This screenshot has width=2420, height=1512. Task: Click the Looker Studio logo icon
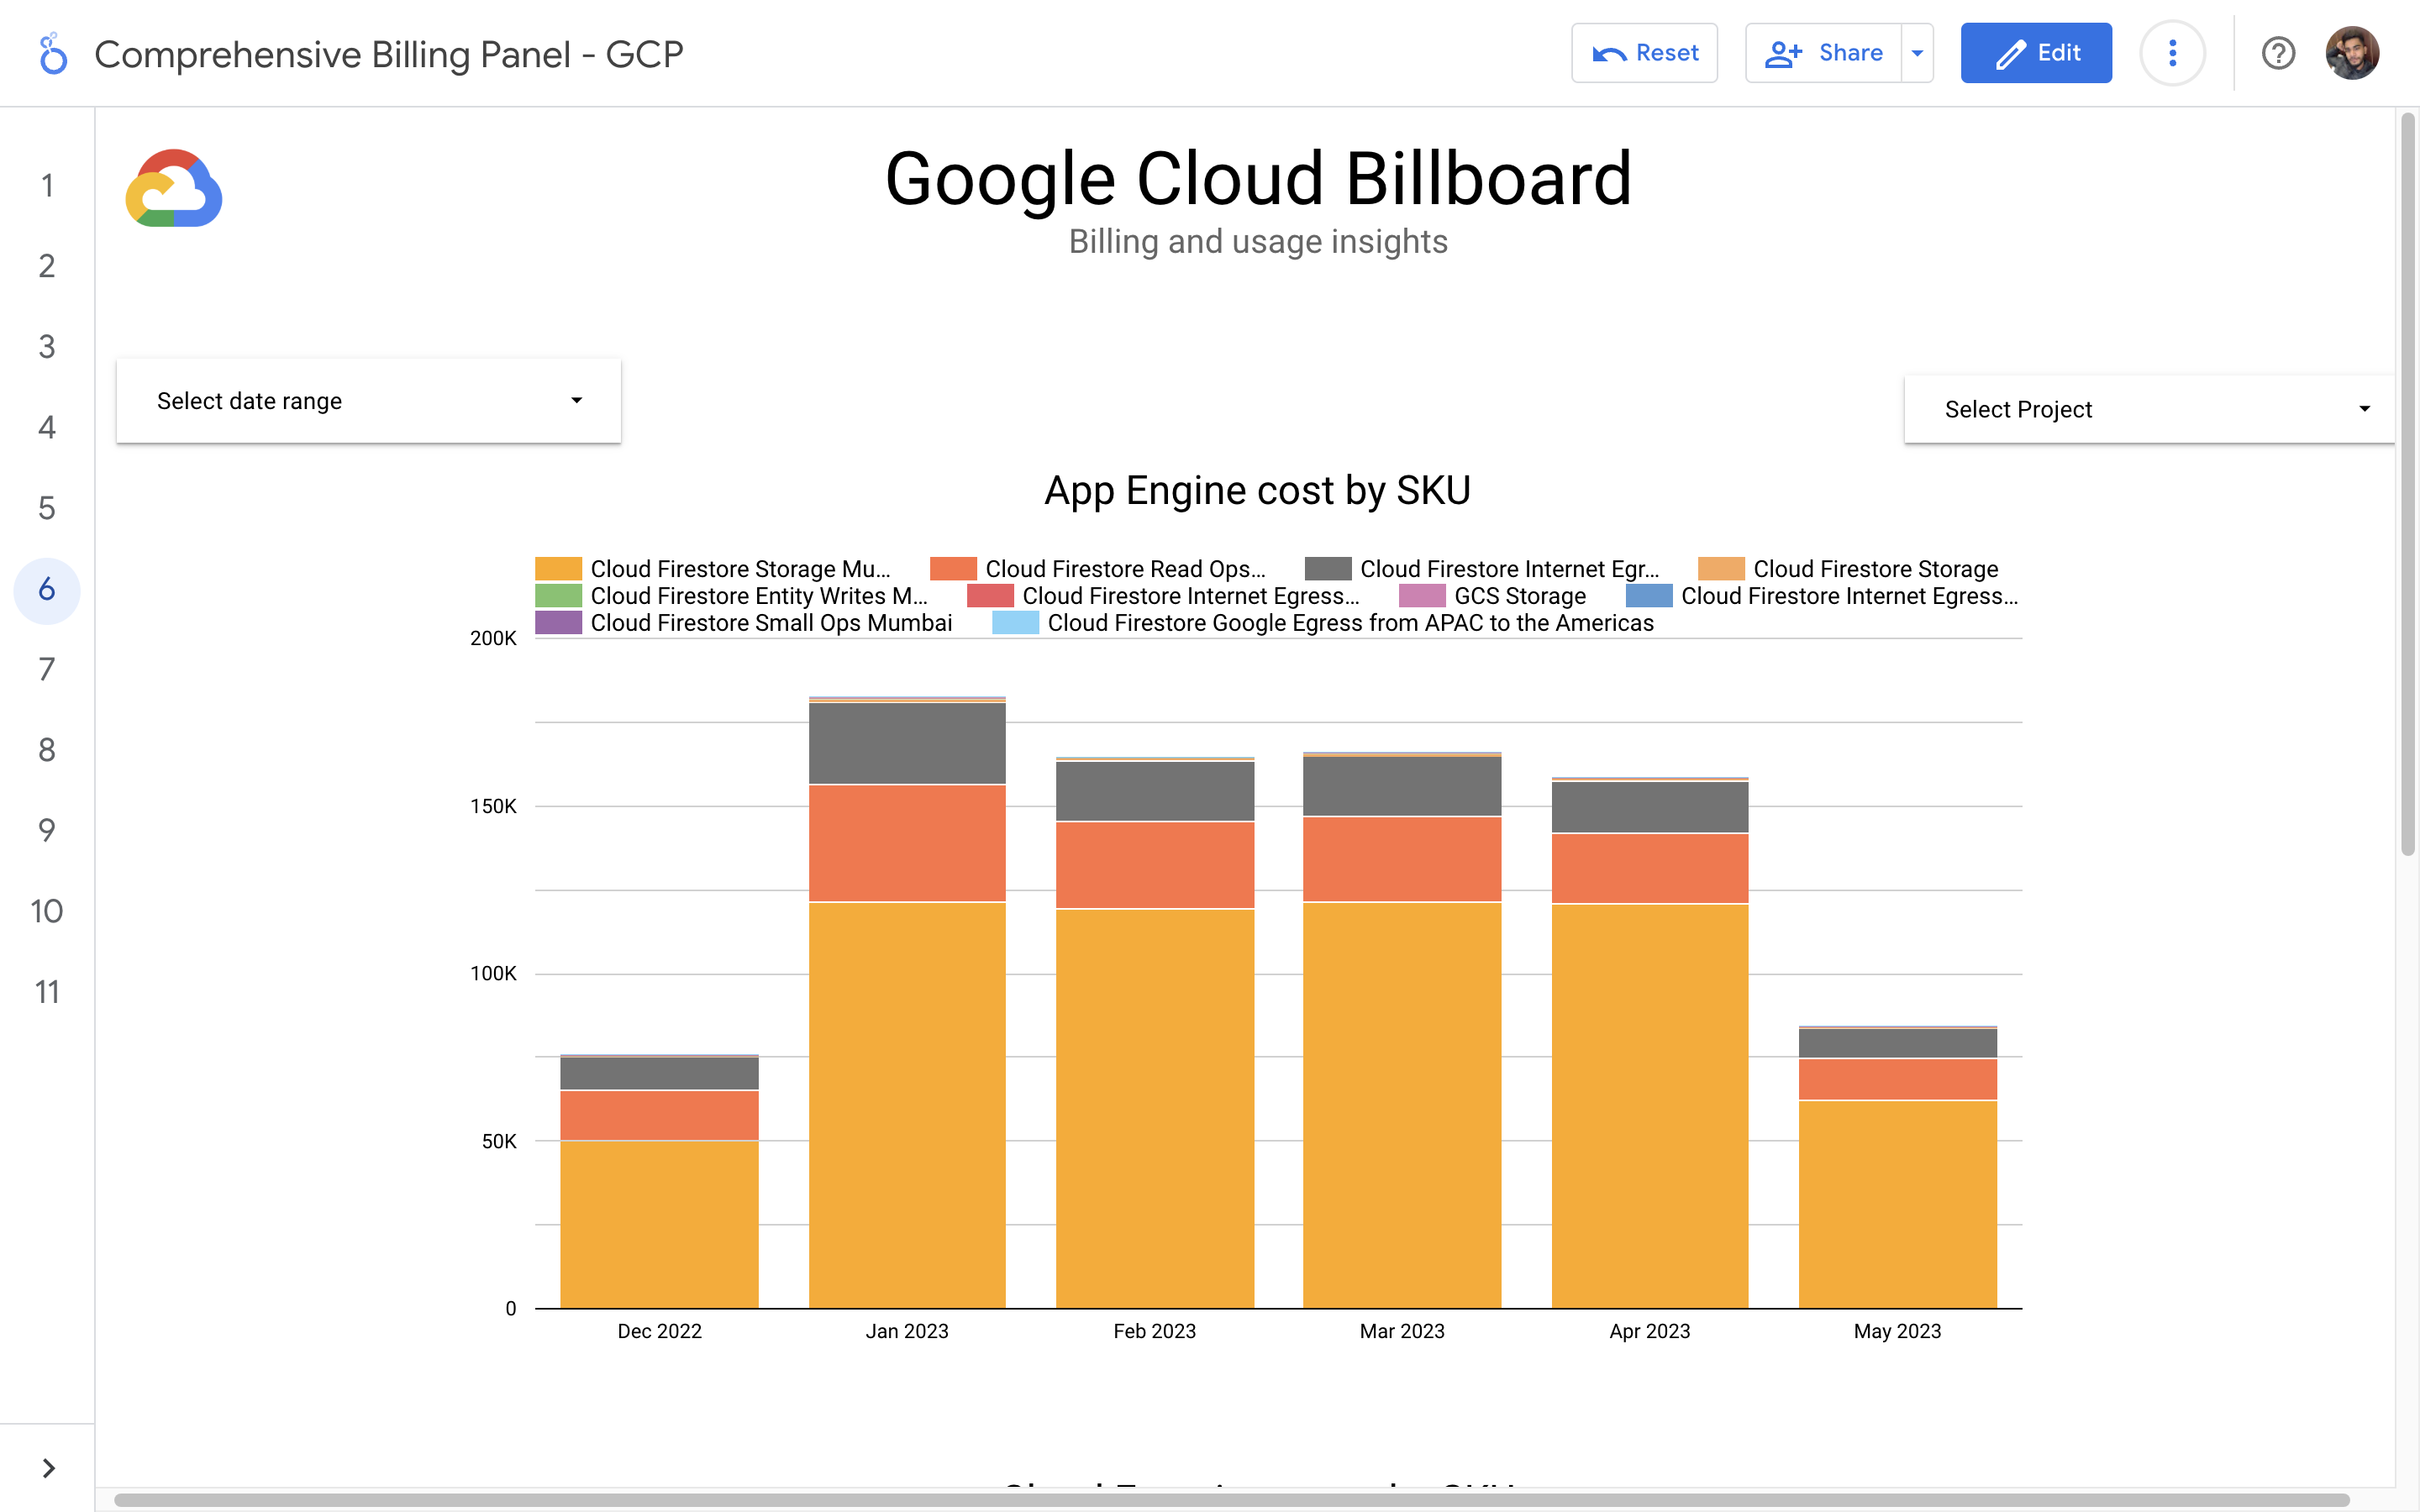(52, 54)
